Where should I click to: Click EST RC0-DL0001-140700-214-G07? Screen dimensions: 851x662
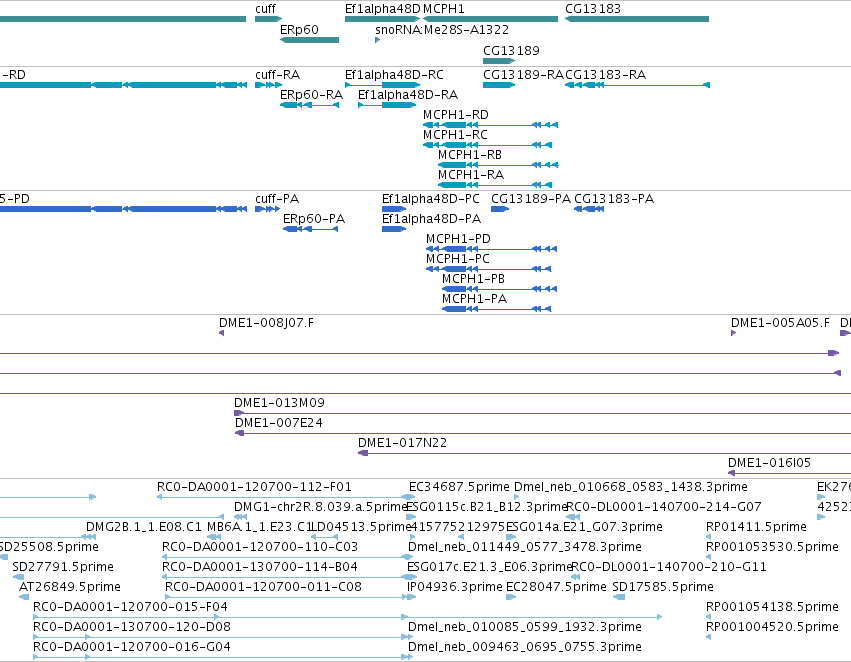click(573, 517)
